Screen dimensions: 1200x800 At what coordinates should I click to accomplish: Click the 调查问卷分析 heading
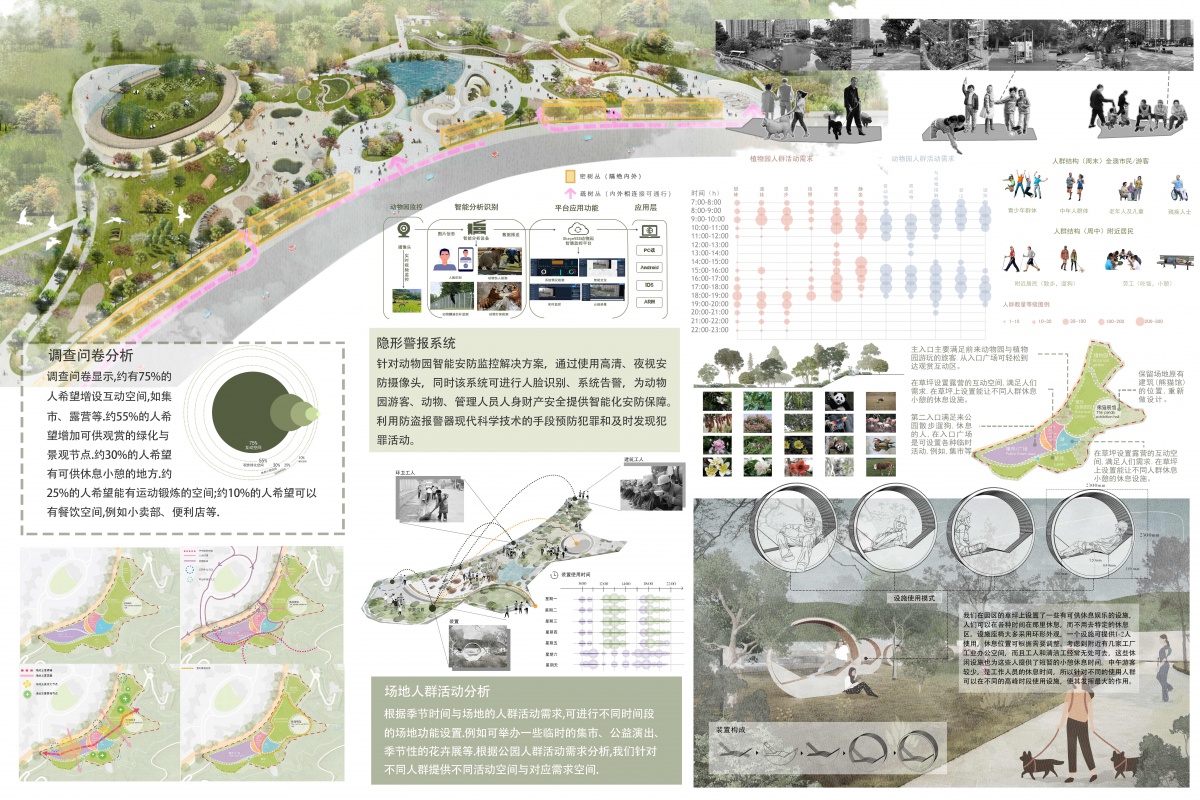pyautogui.click(x=91, y=355)
